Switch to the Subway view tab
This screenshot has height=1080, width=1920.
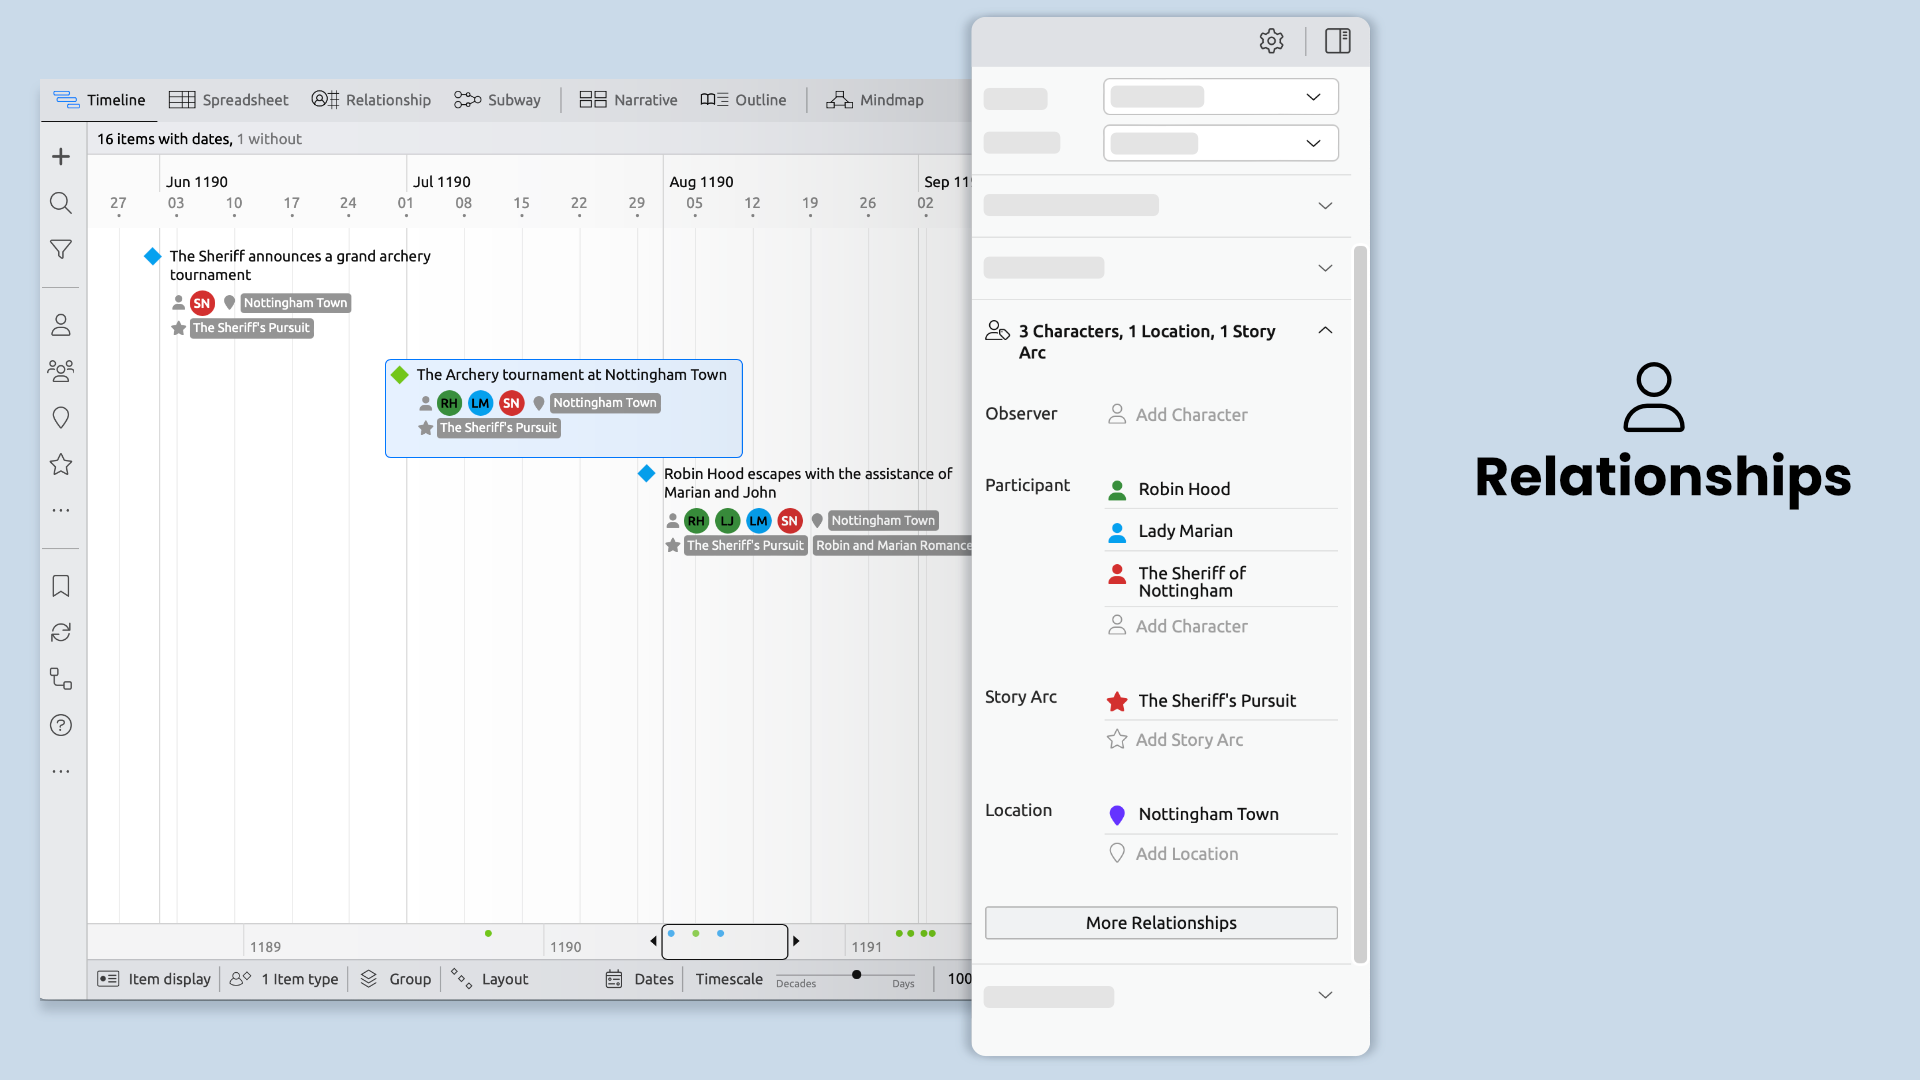click(497, 100)
